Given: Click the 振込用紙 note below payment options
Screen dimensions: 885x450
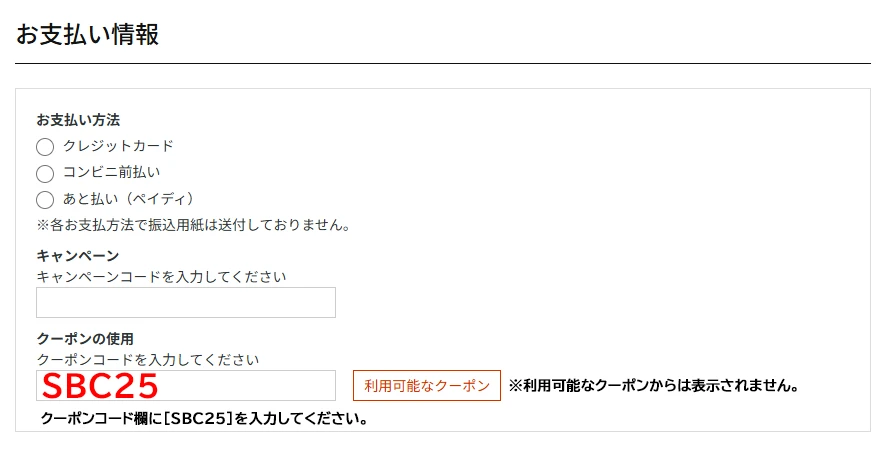Looking at the screenshot, I should (x=193, y=225).
